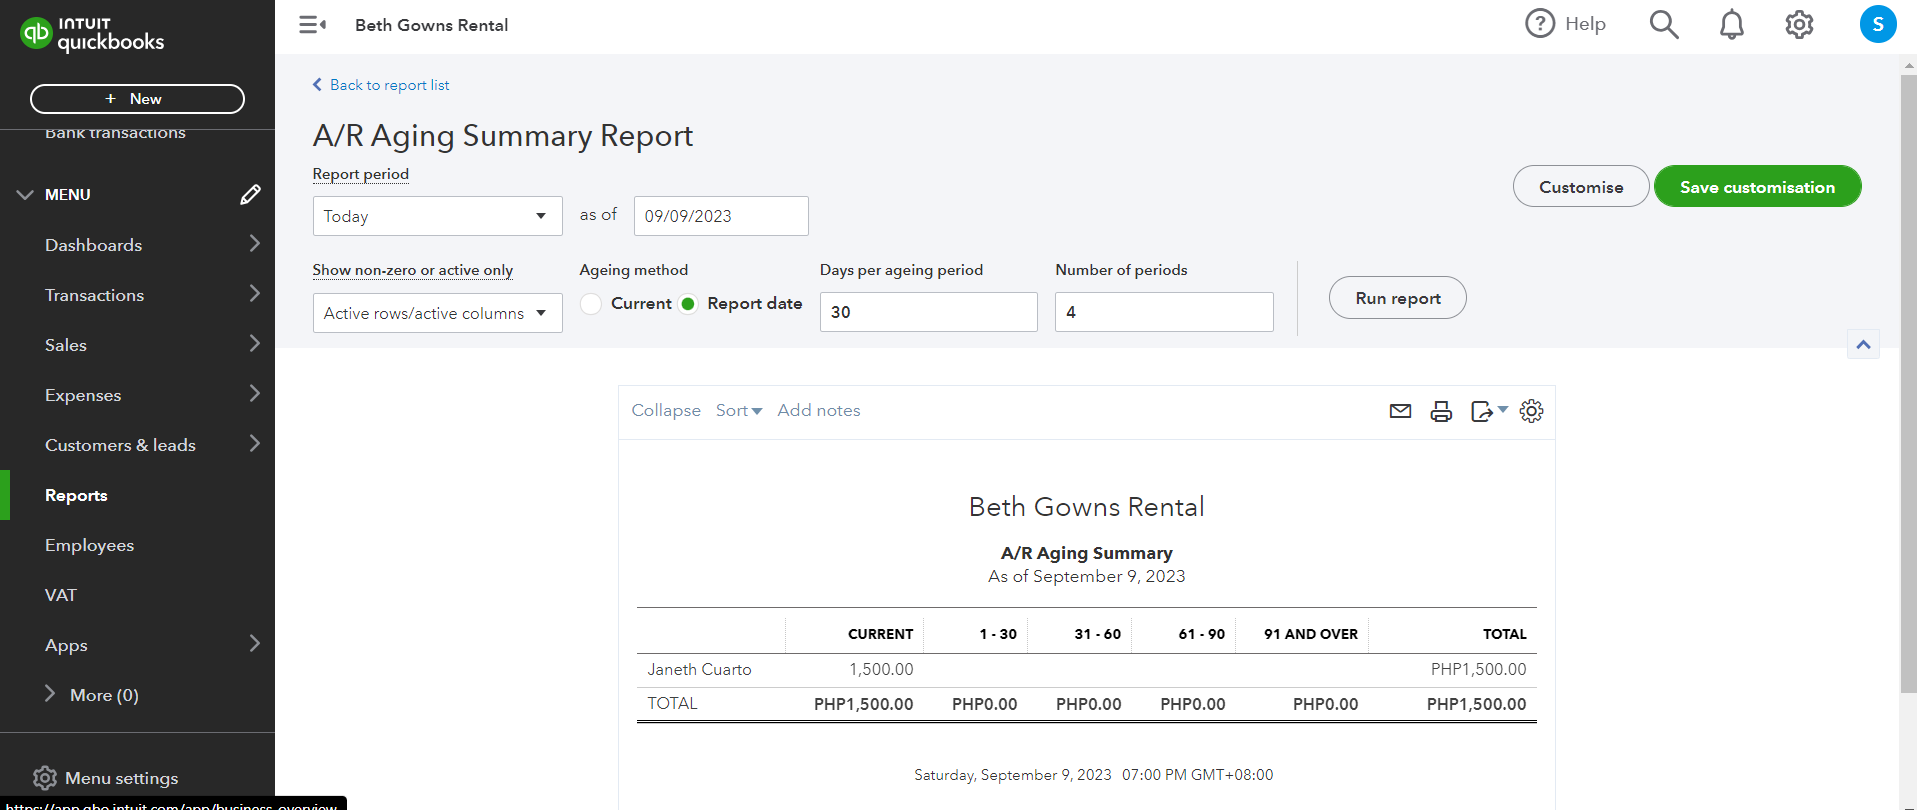Viewport: 1917px width, 810px height.
Task: Expand the Transactions submenu arrow
Action: click(x=254, y=294)
